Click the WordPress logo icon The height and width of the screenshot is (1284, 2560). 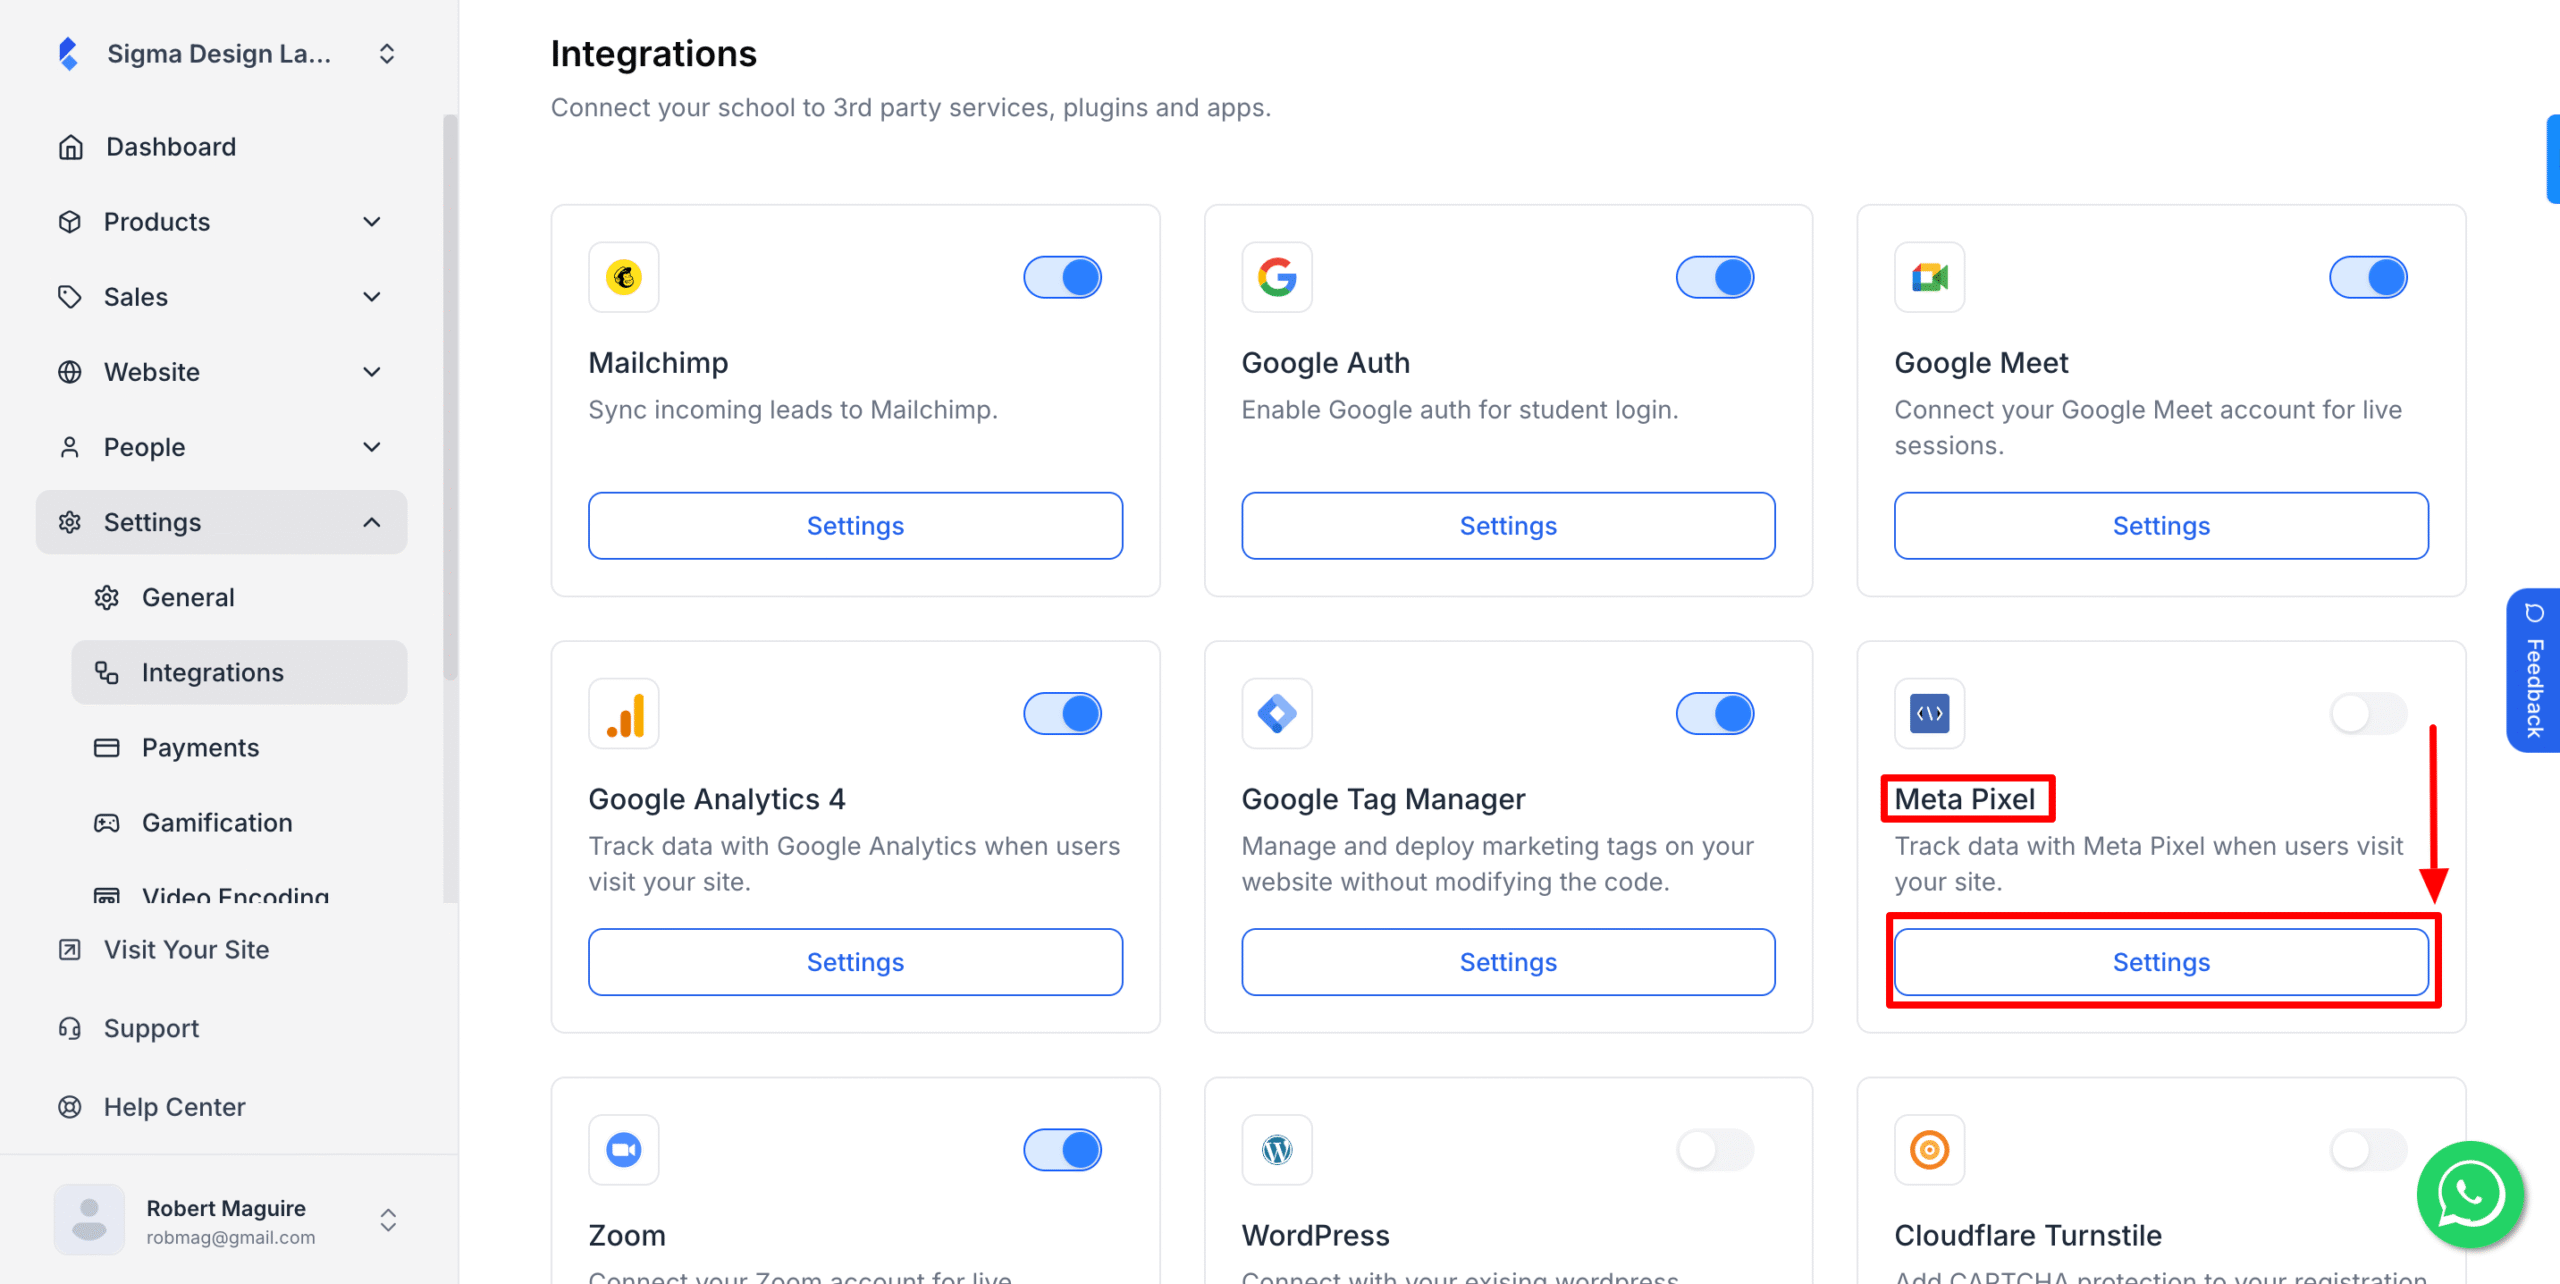click(x=1277, y=1150)
